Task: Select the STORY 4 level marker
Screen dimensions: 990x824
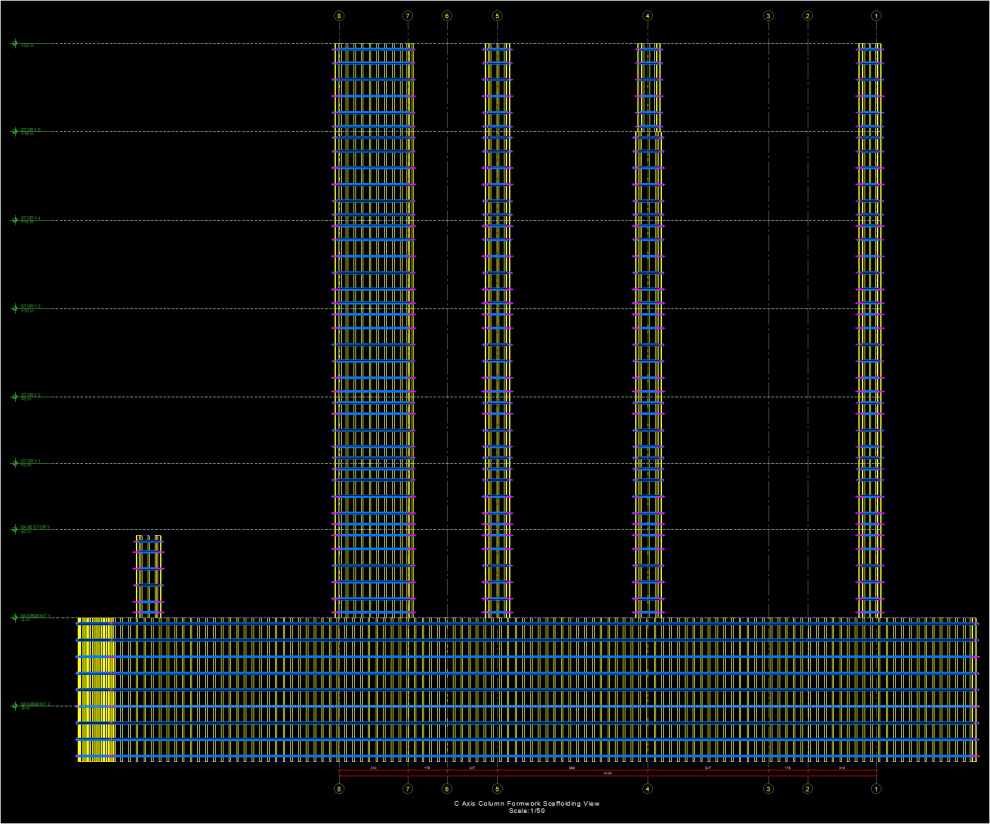Action: [15, 220]
